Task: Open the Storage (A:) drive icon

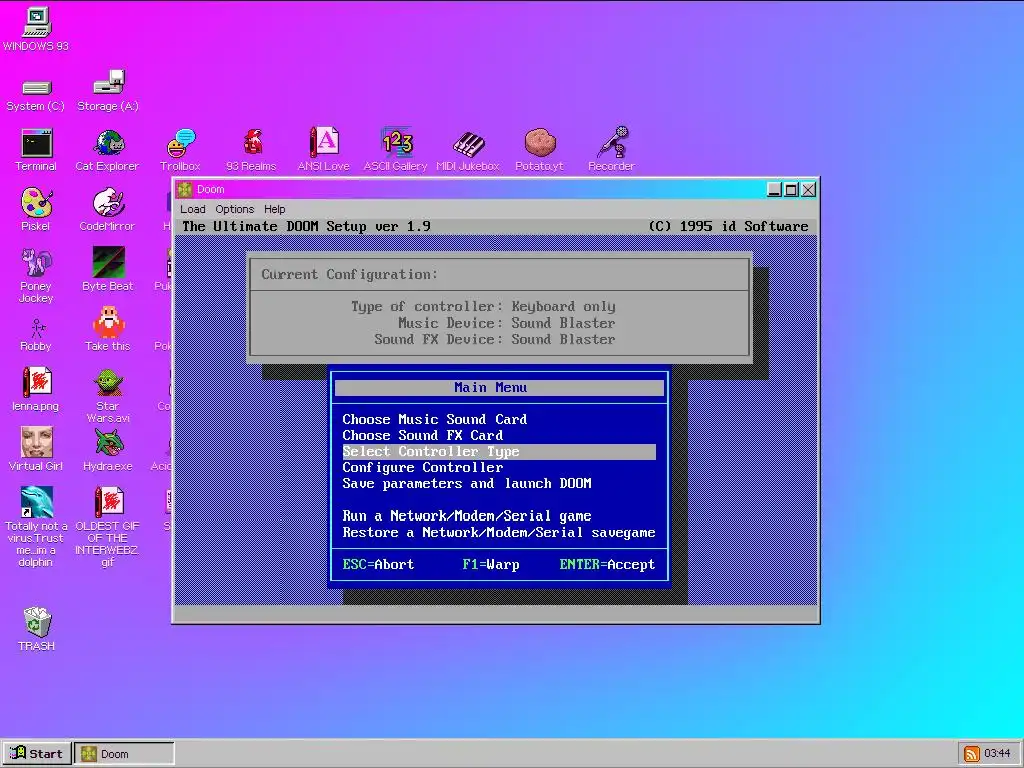Action: click(x=108, y=90)
